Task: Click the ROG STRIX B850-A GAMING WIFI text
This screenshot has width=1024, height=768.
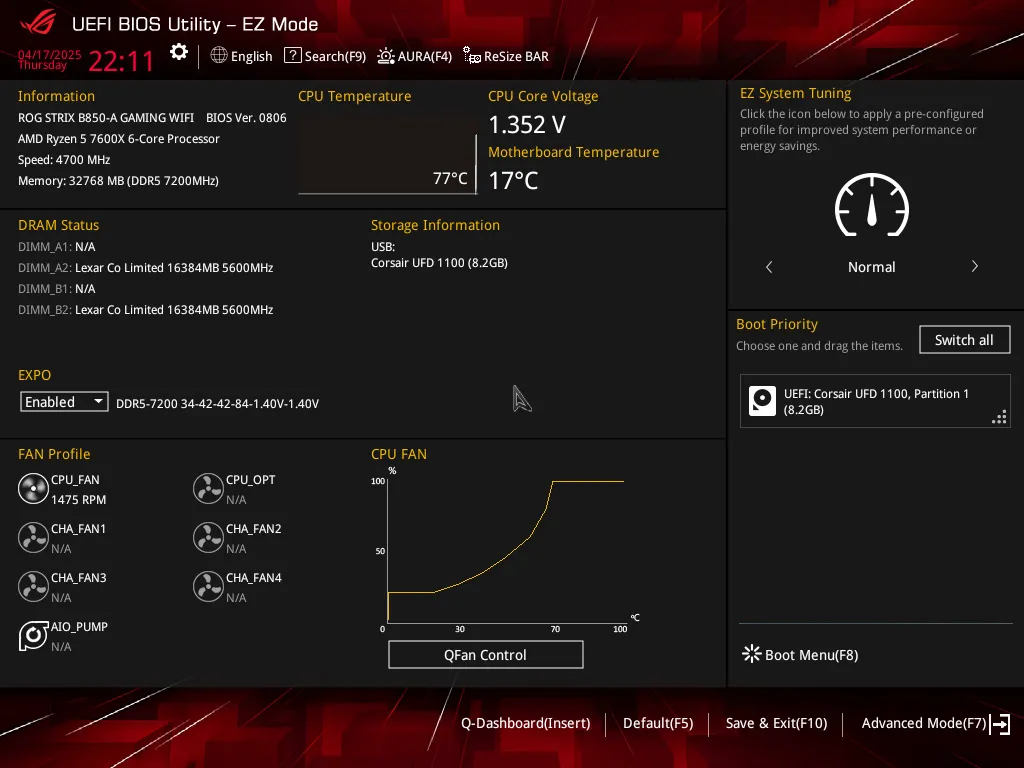Action: click(106, 118)
